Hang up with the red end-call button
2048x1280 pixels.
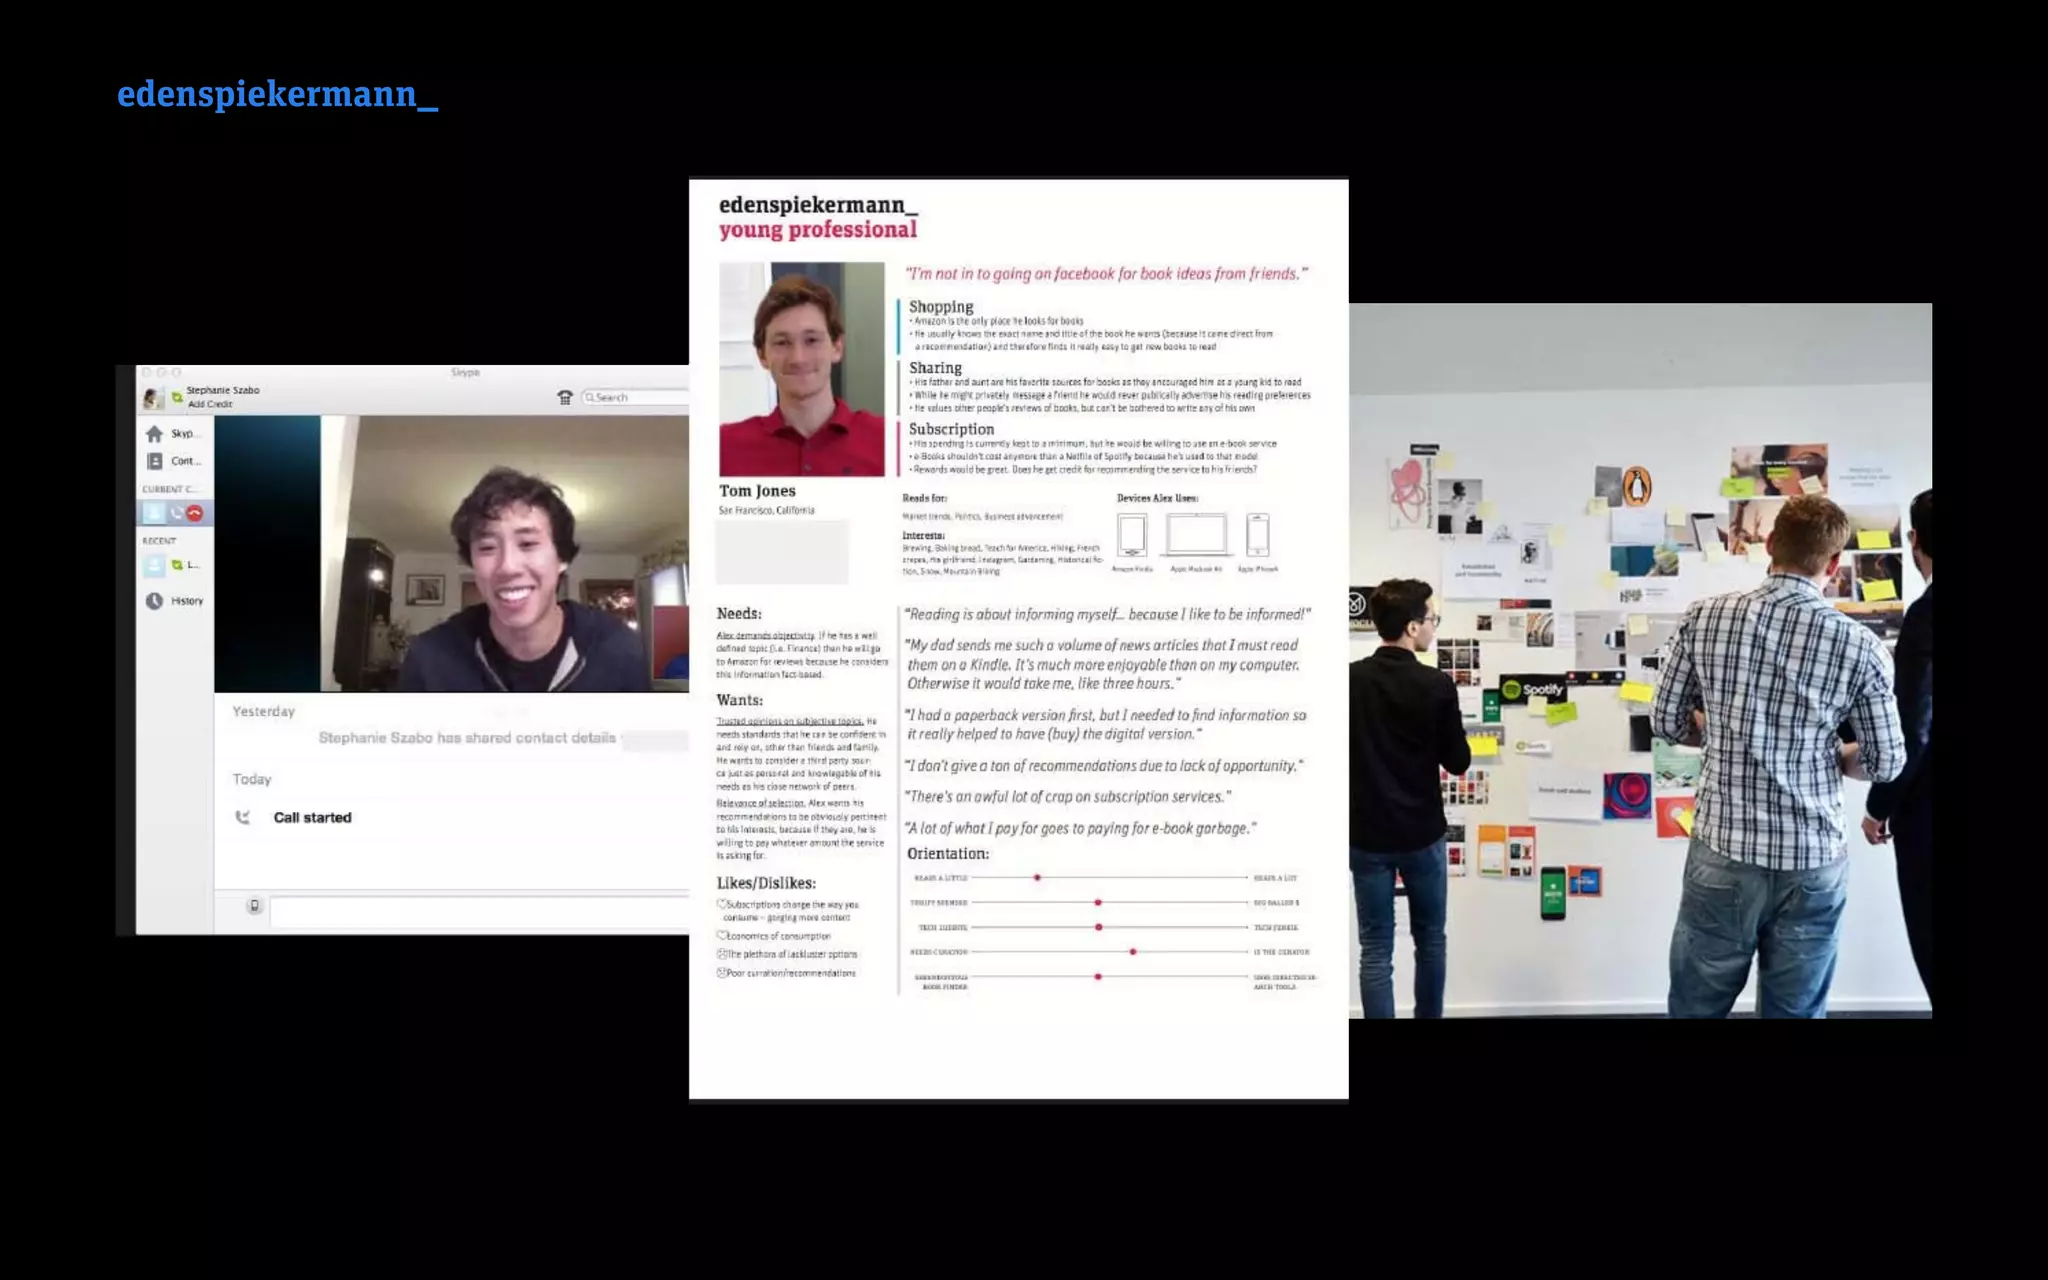pyautogui.click(x=195, y=513)
